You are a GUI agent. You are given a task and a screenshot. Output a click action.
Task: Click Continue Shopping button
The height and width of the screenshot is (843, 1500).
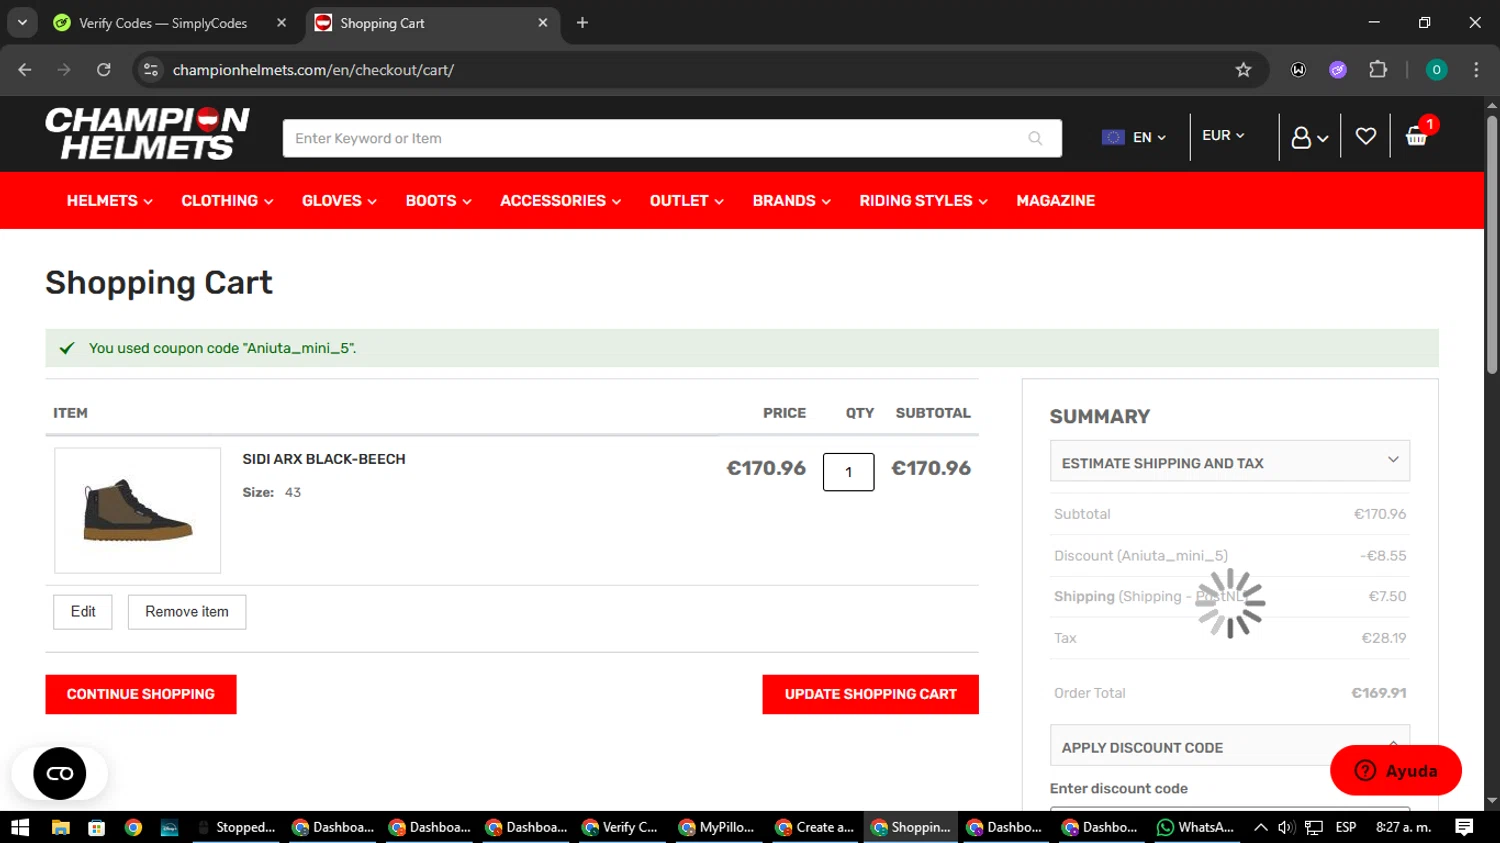[141, 694]
